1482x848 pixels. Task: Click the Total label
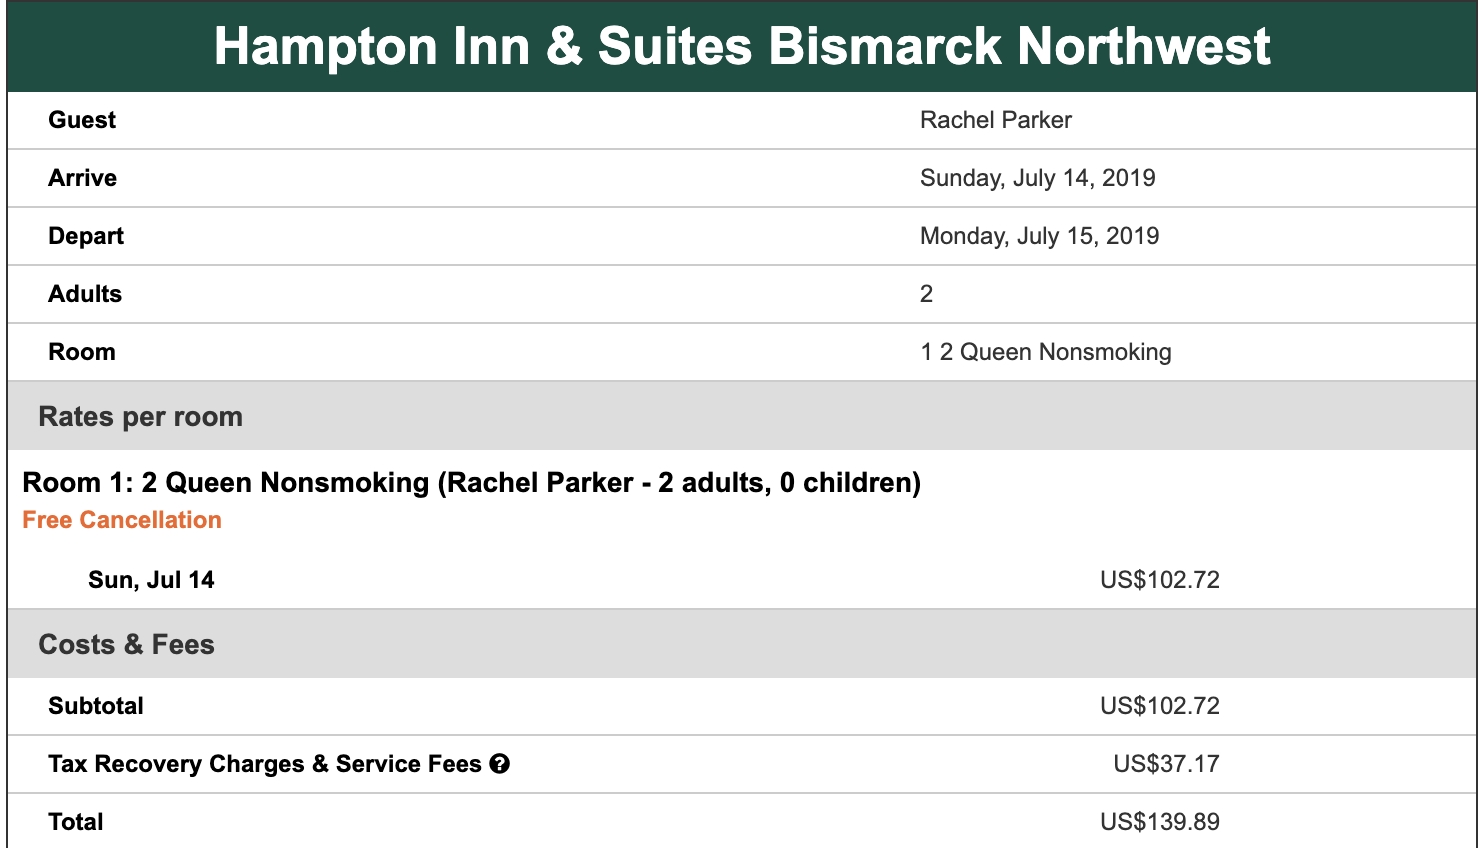pyautogui.click(x=76, y=822)
